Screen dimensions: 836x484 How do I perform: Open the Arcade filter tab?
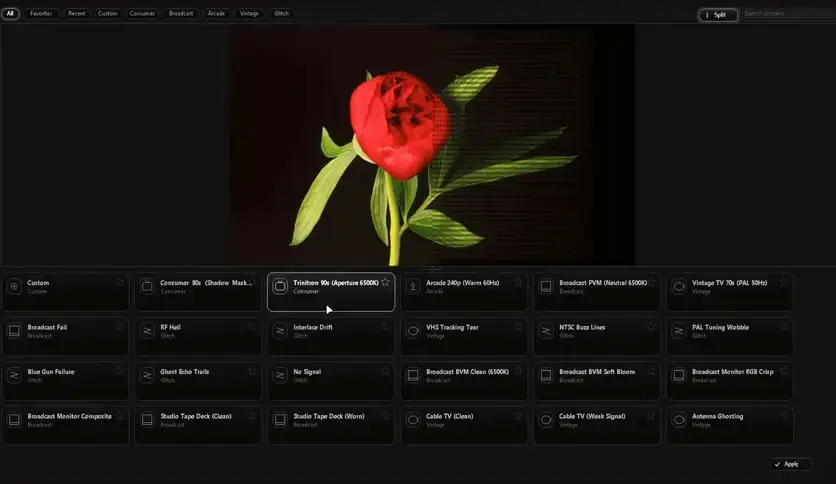point(216,13)
